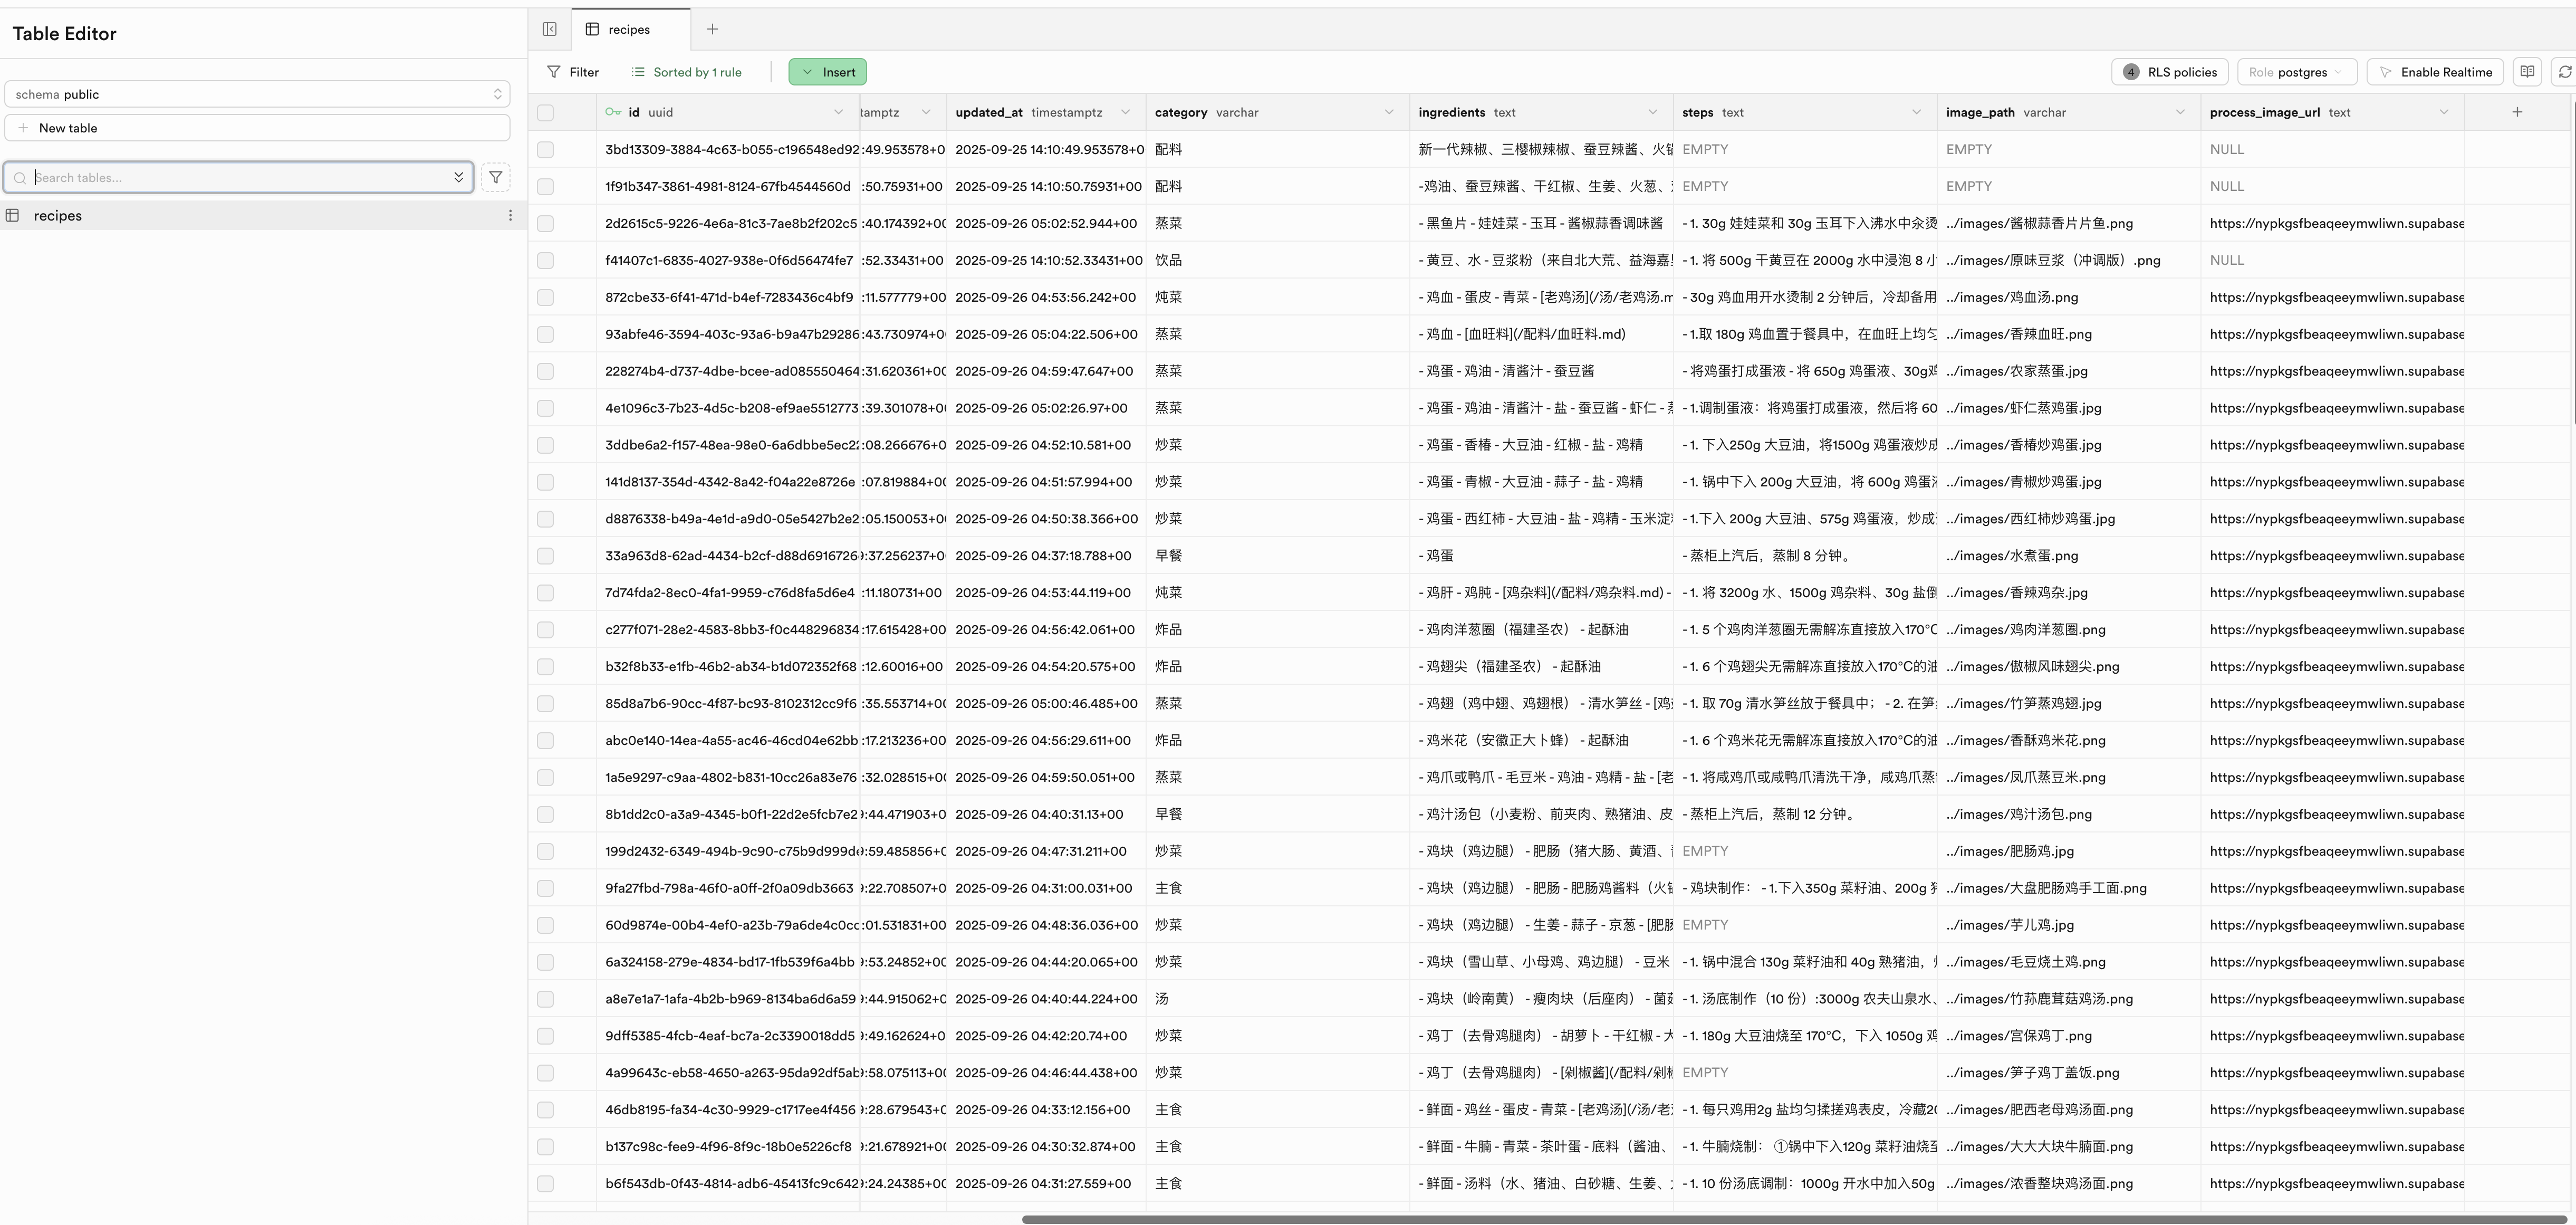2576x1225 pixels.
Task: Open the side documentation panel icon
Action: pyautogui.click(x=2527, y=72)
